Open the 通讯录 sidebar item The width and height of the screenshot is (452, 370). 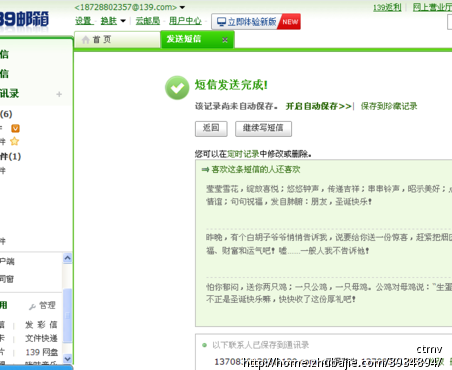(10, 94)
